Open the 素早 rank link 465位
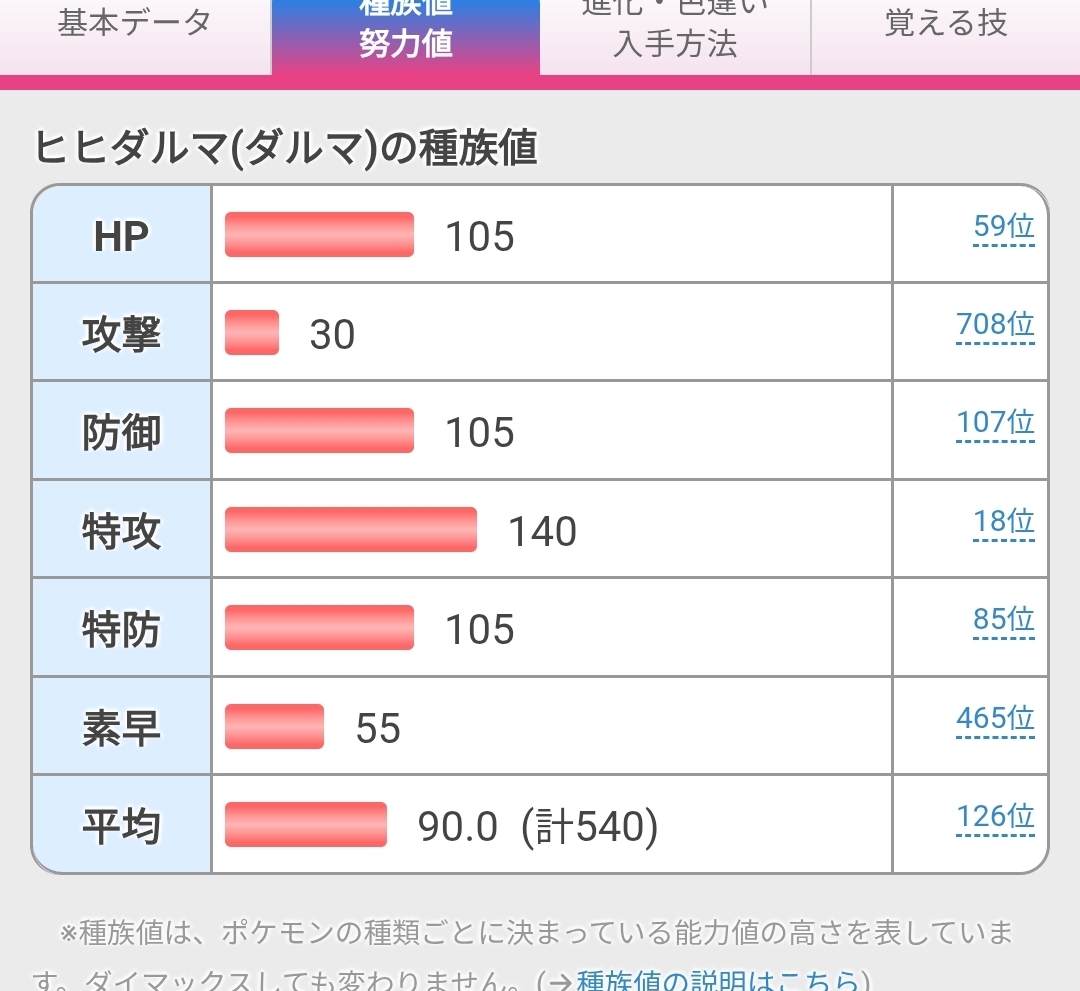This screenshot has width=1080, height=991. pyautogui.click(x=995, y=719)
